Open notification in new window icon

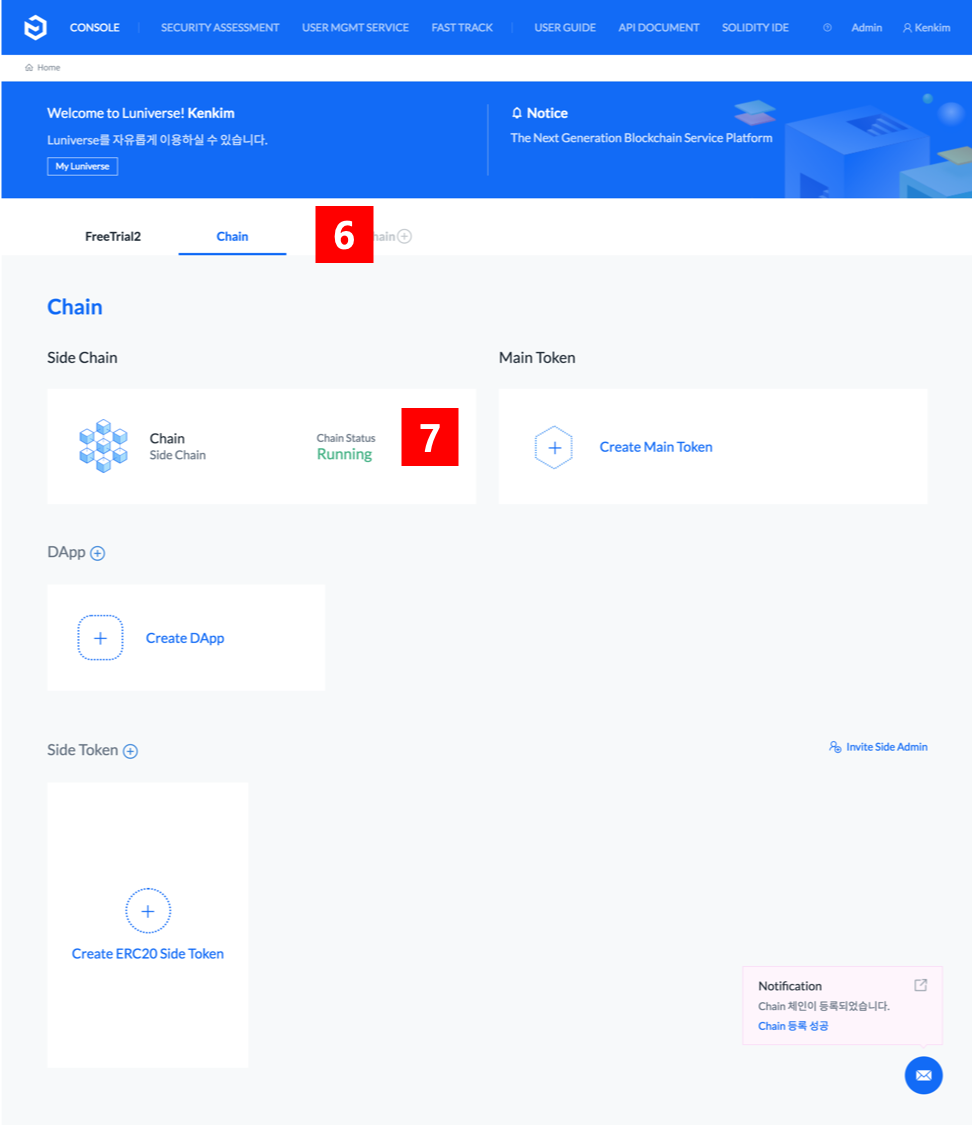(920, 985)
